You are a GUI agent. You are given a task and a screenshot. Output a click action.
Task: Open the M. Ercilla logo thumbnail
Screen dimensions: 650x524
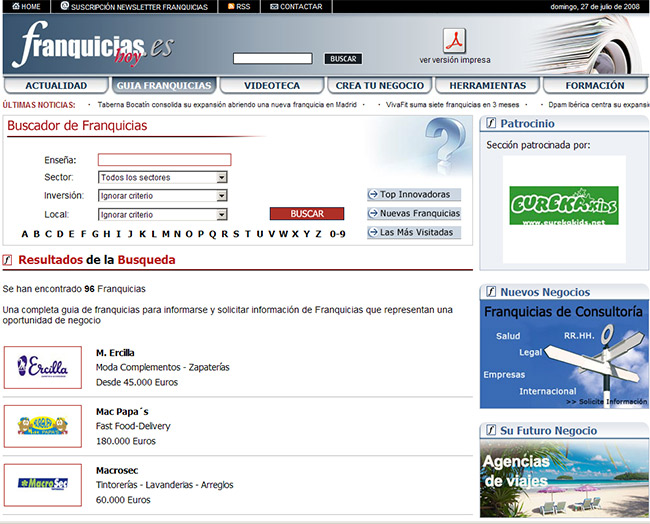43,368
